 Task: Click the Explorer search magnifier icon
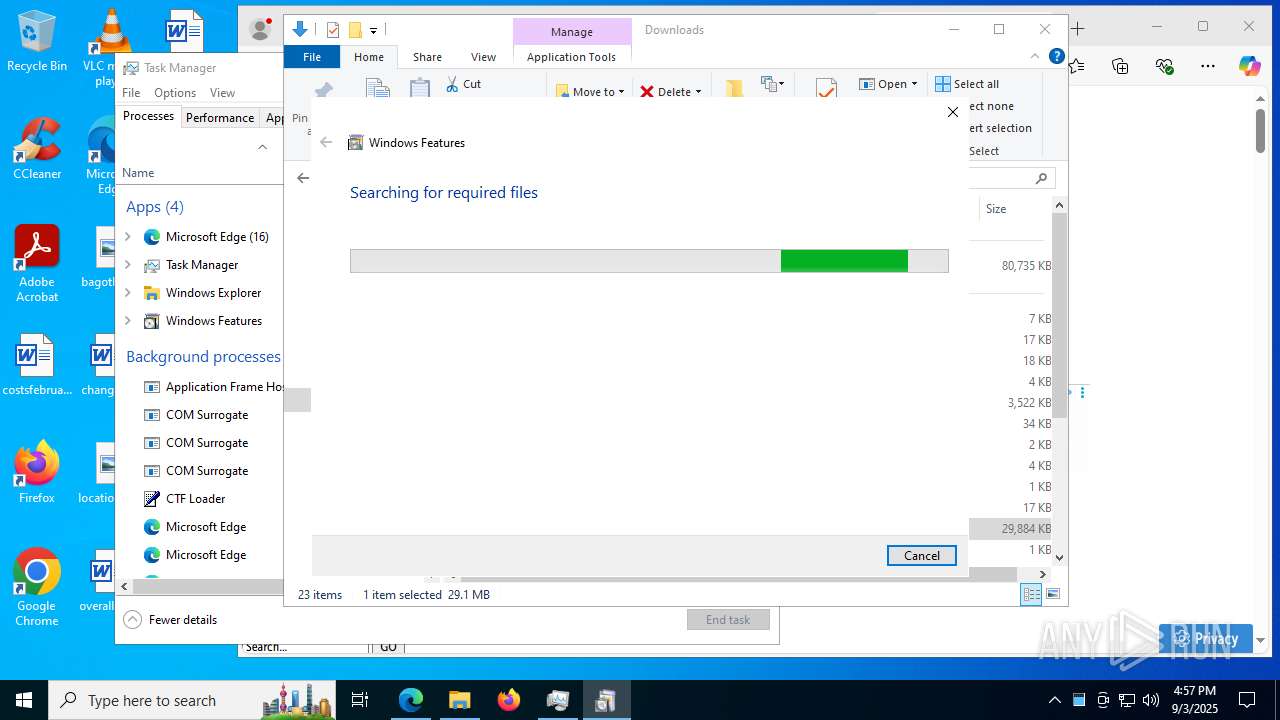pos(1041,178)
